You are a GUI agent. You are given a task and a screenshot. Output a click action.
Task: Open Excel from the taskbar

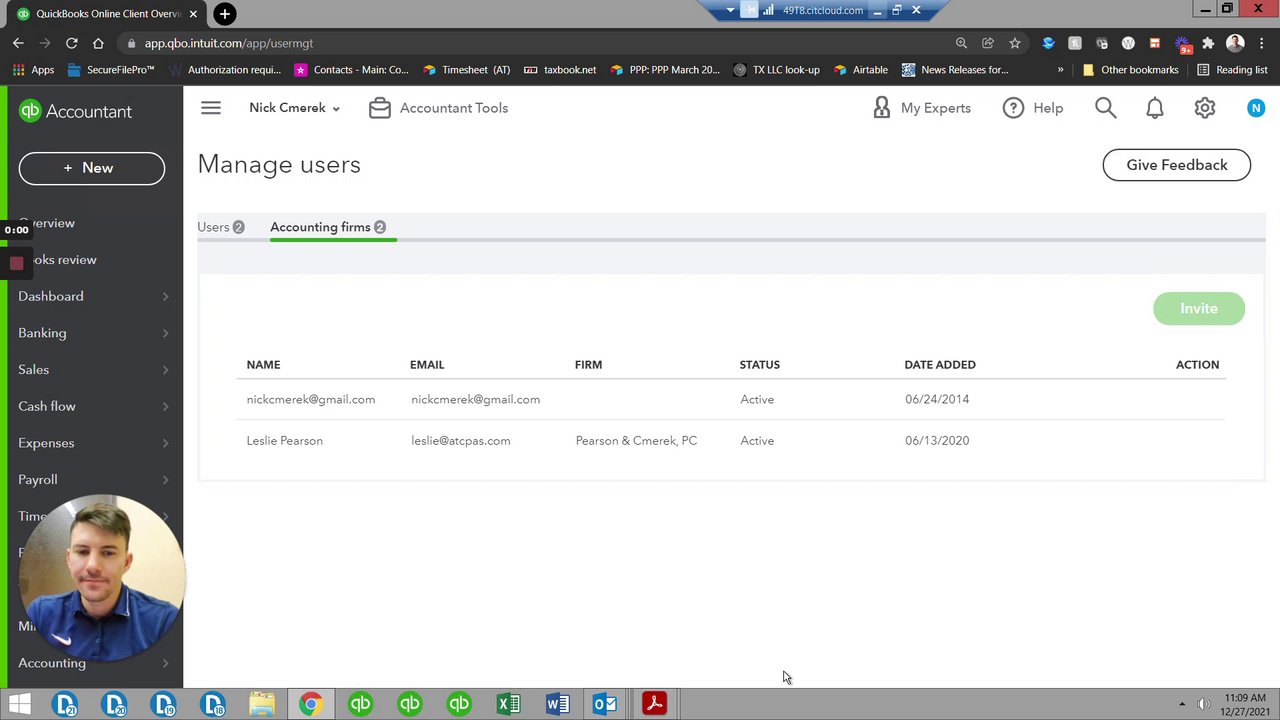(x=508, y=704)
